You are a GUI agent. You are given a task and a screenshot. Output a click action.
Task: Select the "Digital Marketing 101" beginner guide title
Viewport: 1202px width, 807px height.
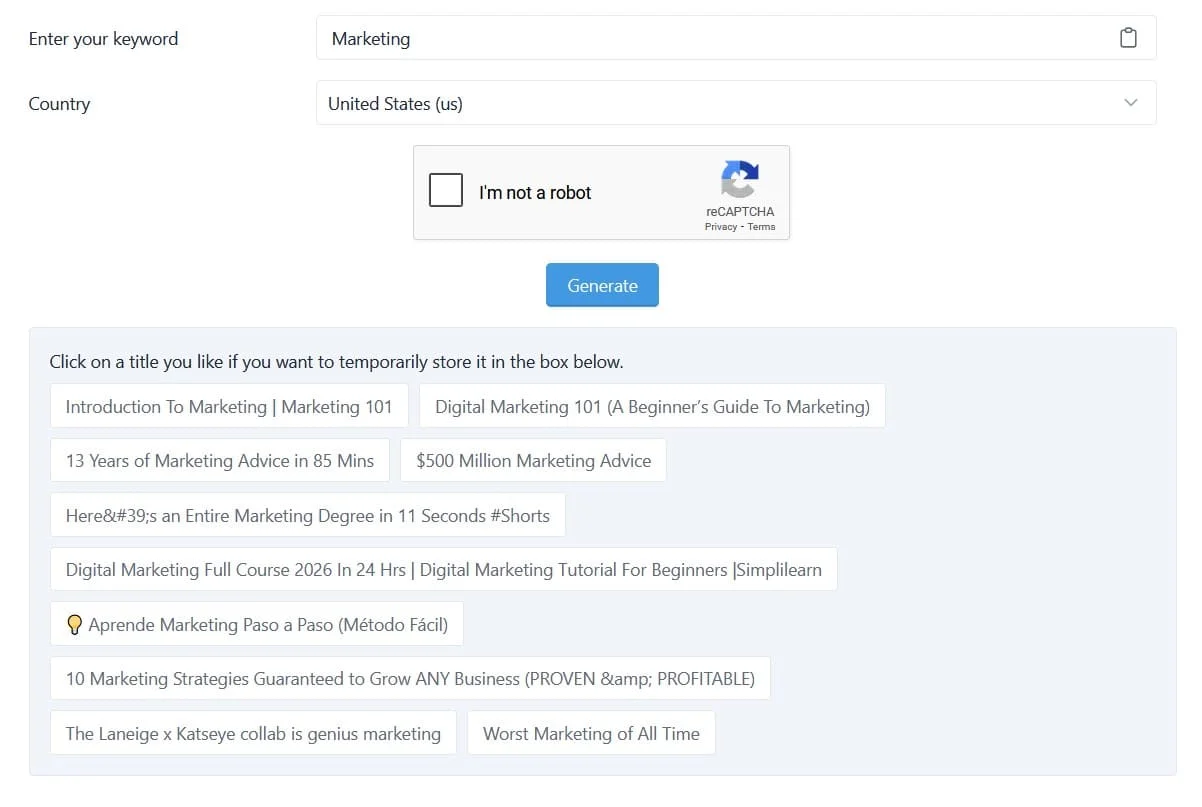(653, 406)
